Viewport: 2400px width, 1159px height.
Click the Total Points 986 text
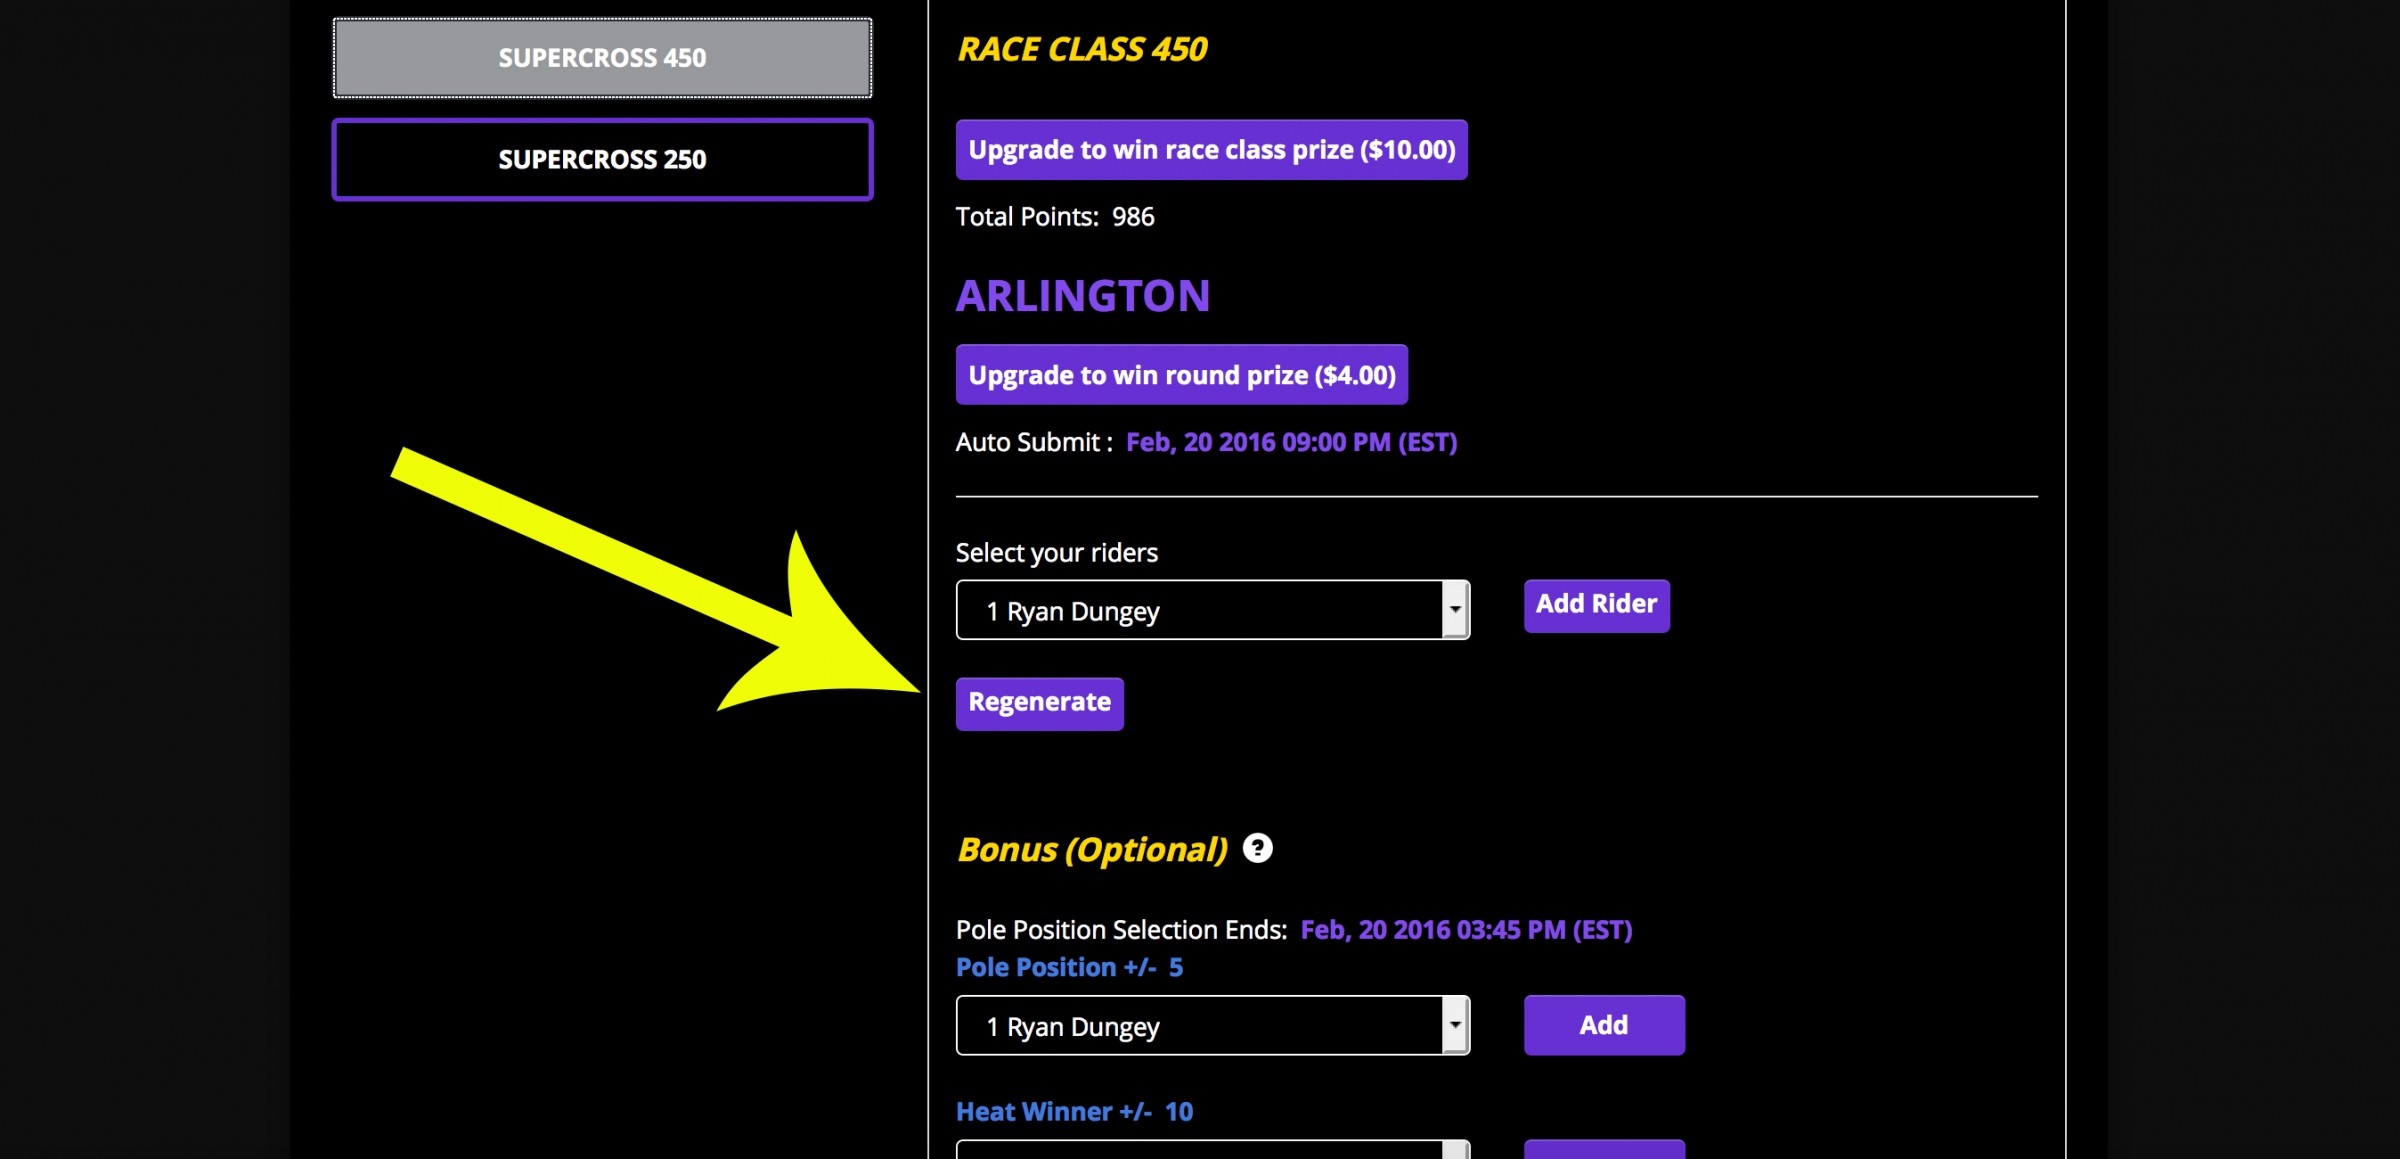pos(1055,217)
